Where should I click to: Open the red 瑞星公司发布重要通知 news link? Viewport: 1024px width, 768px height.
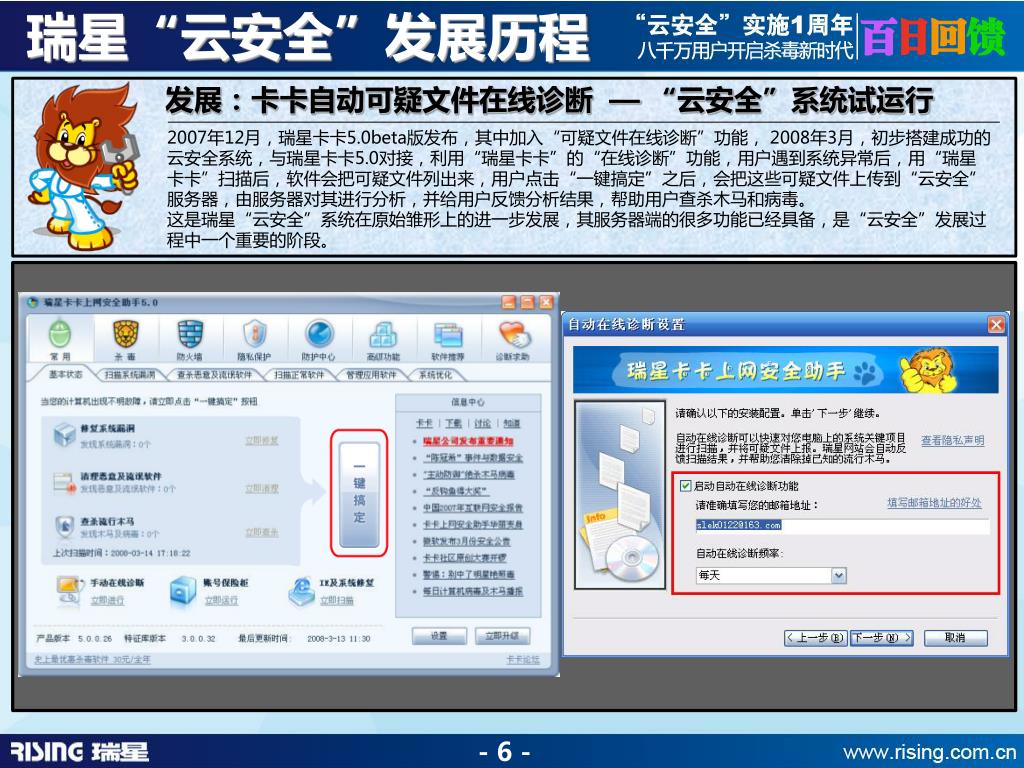click(x=468, y=441)
